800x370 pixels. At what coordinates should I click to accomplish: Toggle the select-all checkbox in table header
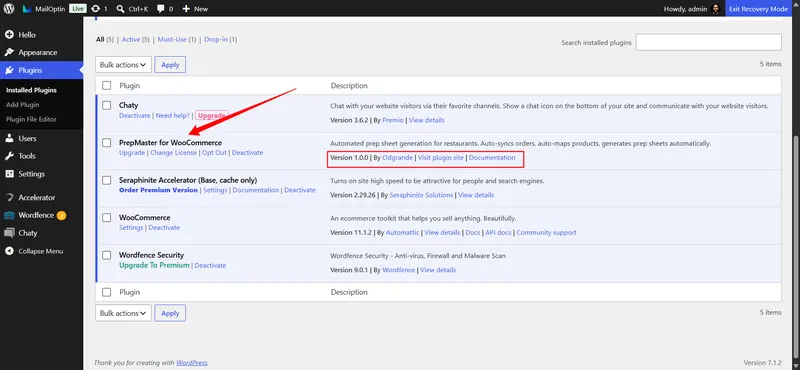106,85
